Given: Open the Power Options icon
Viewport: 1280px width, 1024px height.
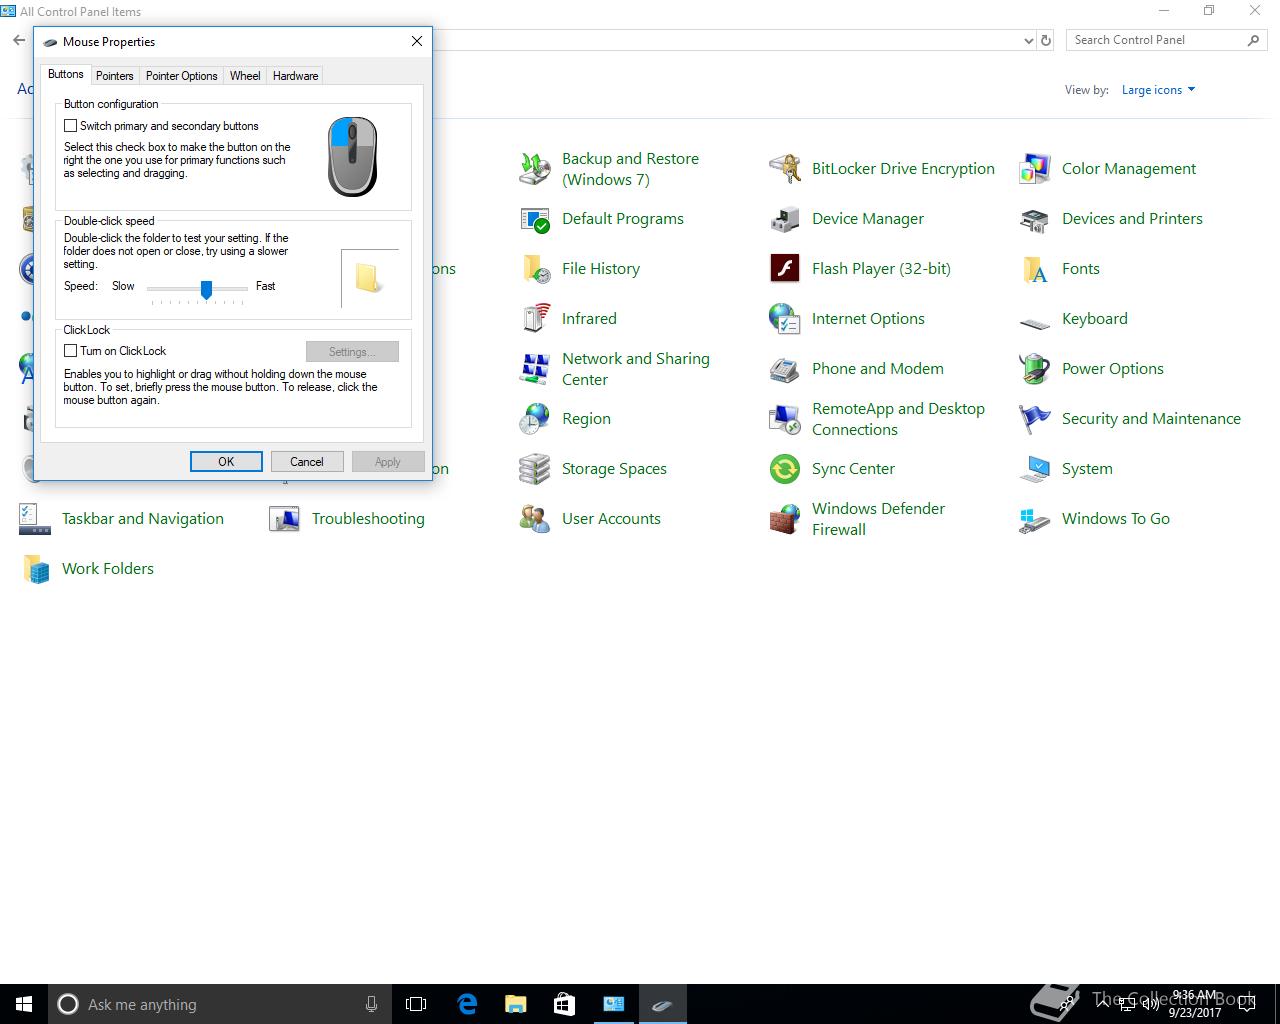Looking at the screenshot, I should [x=1035, y=369].
